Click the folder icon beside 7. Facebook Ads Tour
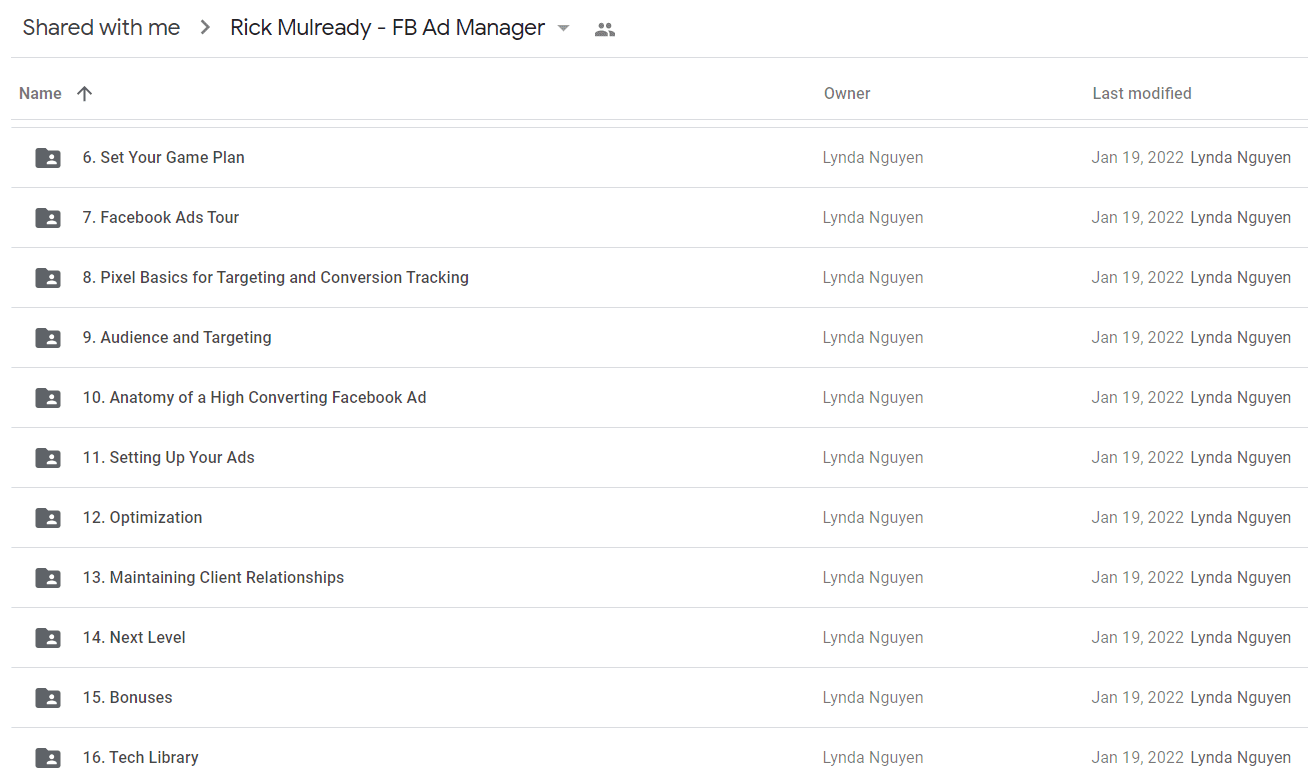Viewport: 1308px width, 780px height. coord(48,218)
